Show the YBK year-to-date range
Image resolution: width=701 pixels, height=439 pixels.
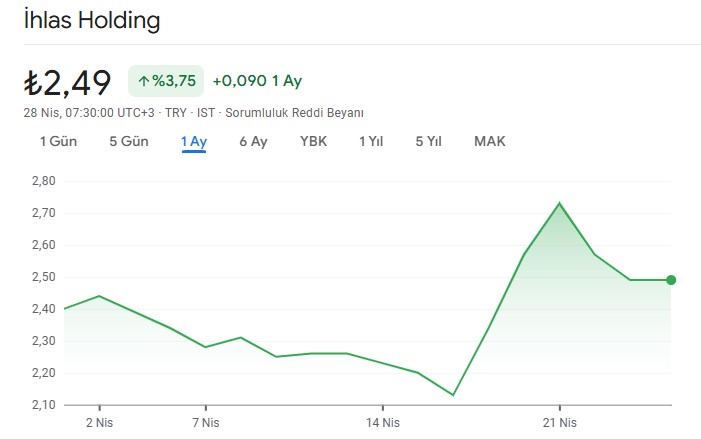click(x=313, y=141)
